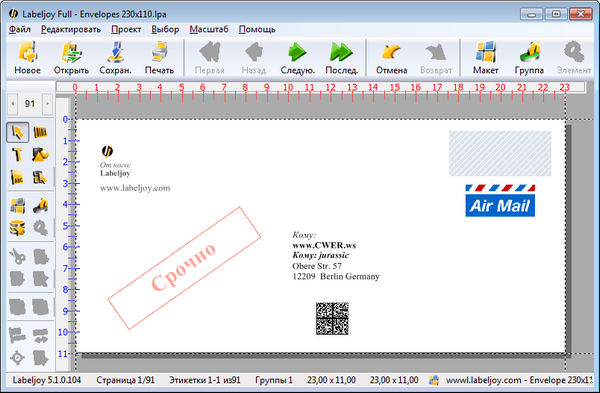Viewport: 600px width, 393px height.
Task: Open the Редактировать menu
Action: 71,29
